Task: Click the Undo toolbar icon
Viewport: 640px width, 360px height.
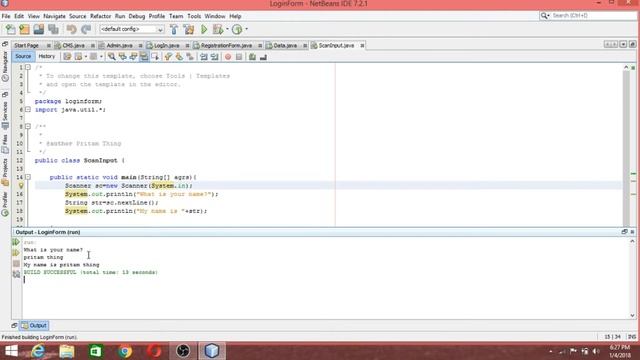Action: point(71,29)
